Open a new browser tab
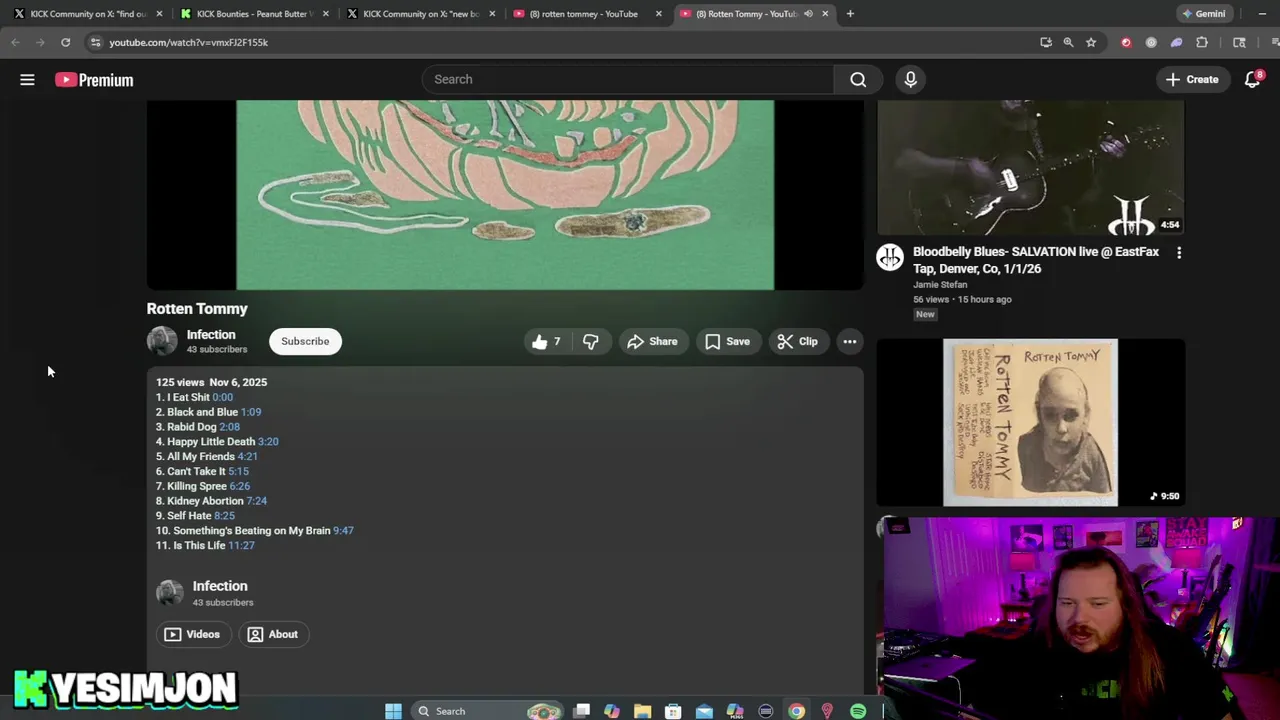The height and width of the screenshot is (720, 1280). pos(850,14)
